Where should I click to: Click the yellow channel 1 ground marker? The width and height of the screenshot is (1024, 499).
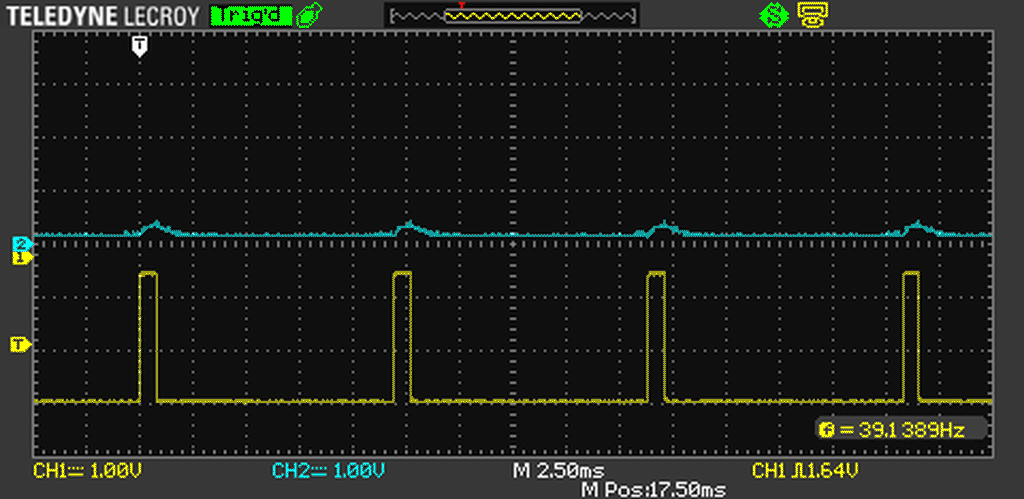[22, 258]
